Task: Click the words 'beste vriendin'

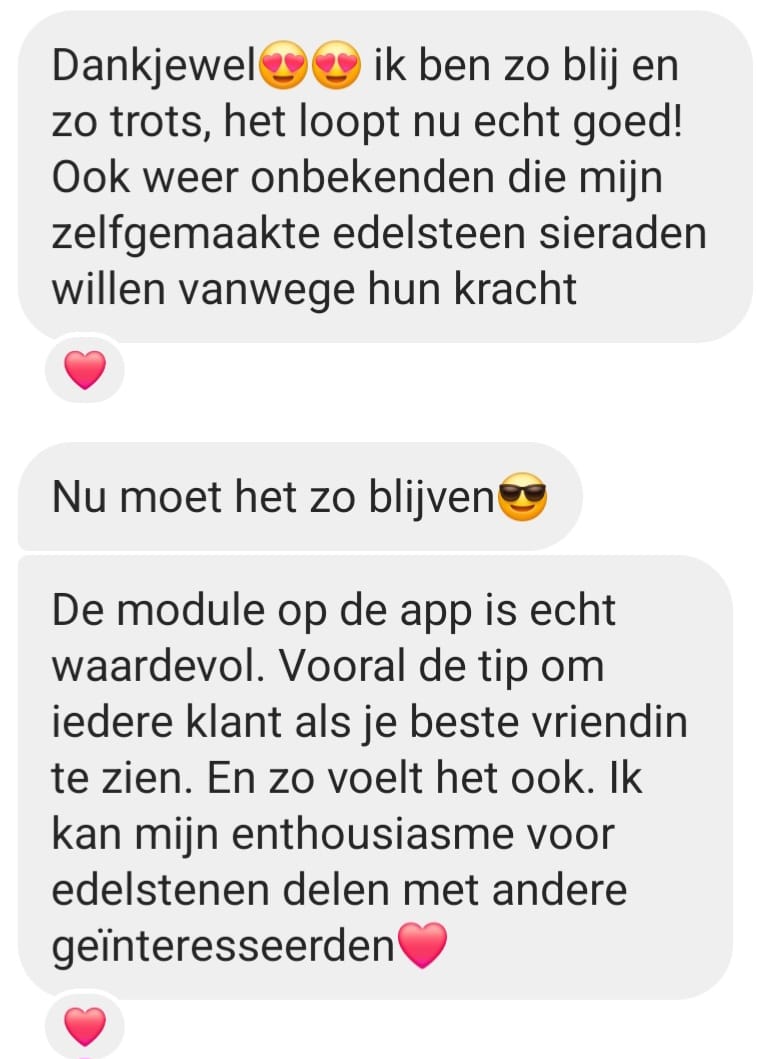Action: pyautogui.click(x=548, y=722)
